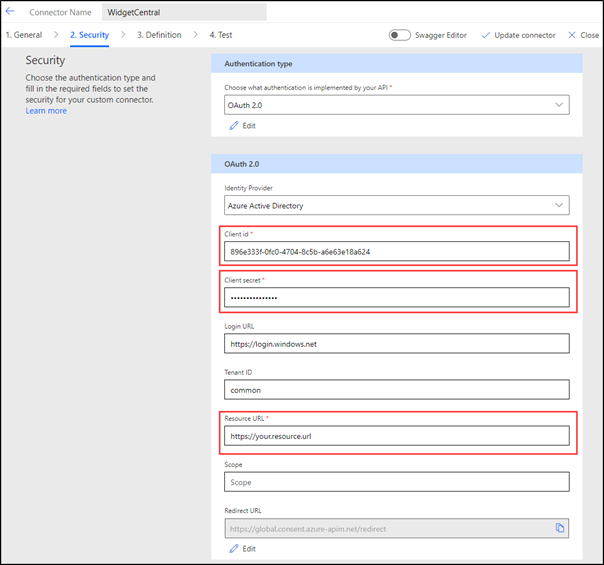The width and height of the screenshot is (604, 565).
Task: Click the Tenant ID field containing common
Action: pos(397,390)
